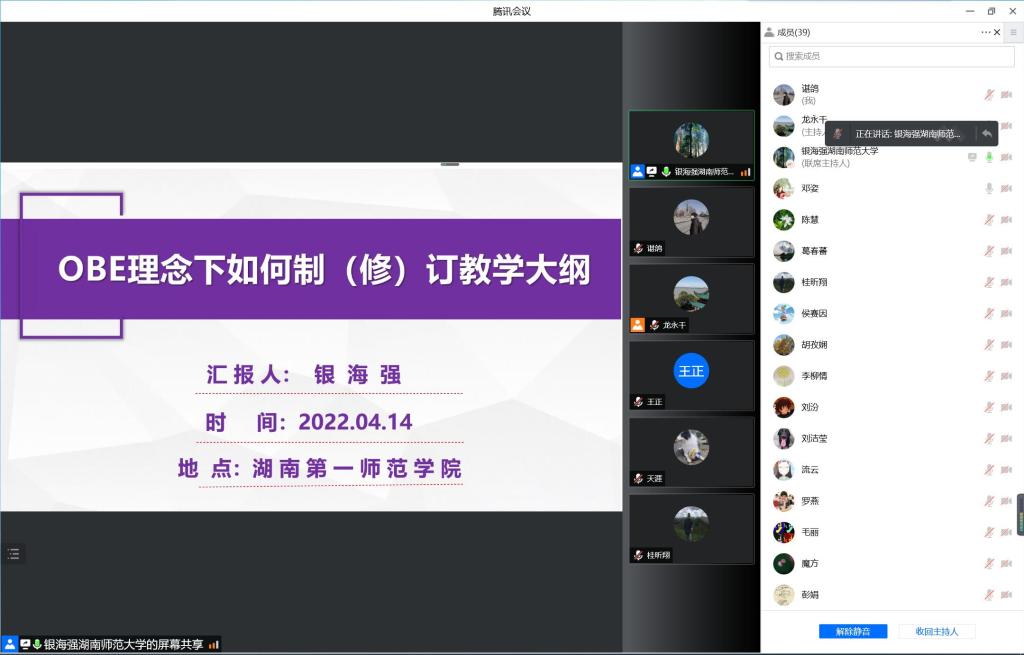Click the layout list icon at bottom-left of shared screen
This screenshot has width=1024, height=655.
13,553
